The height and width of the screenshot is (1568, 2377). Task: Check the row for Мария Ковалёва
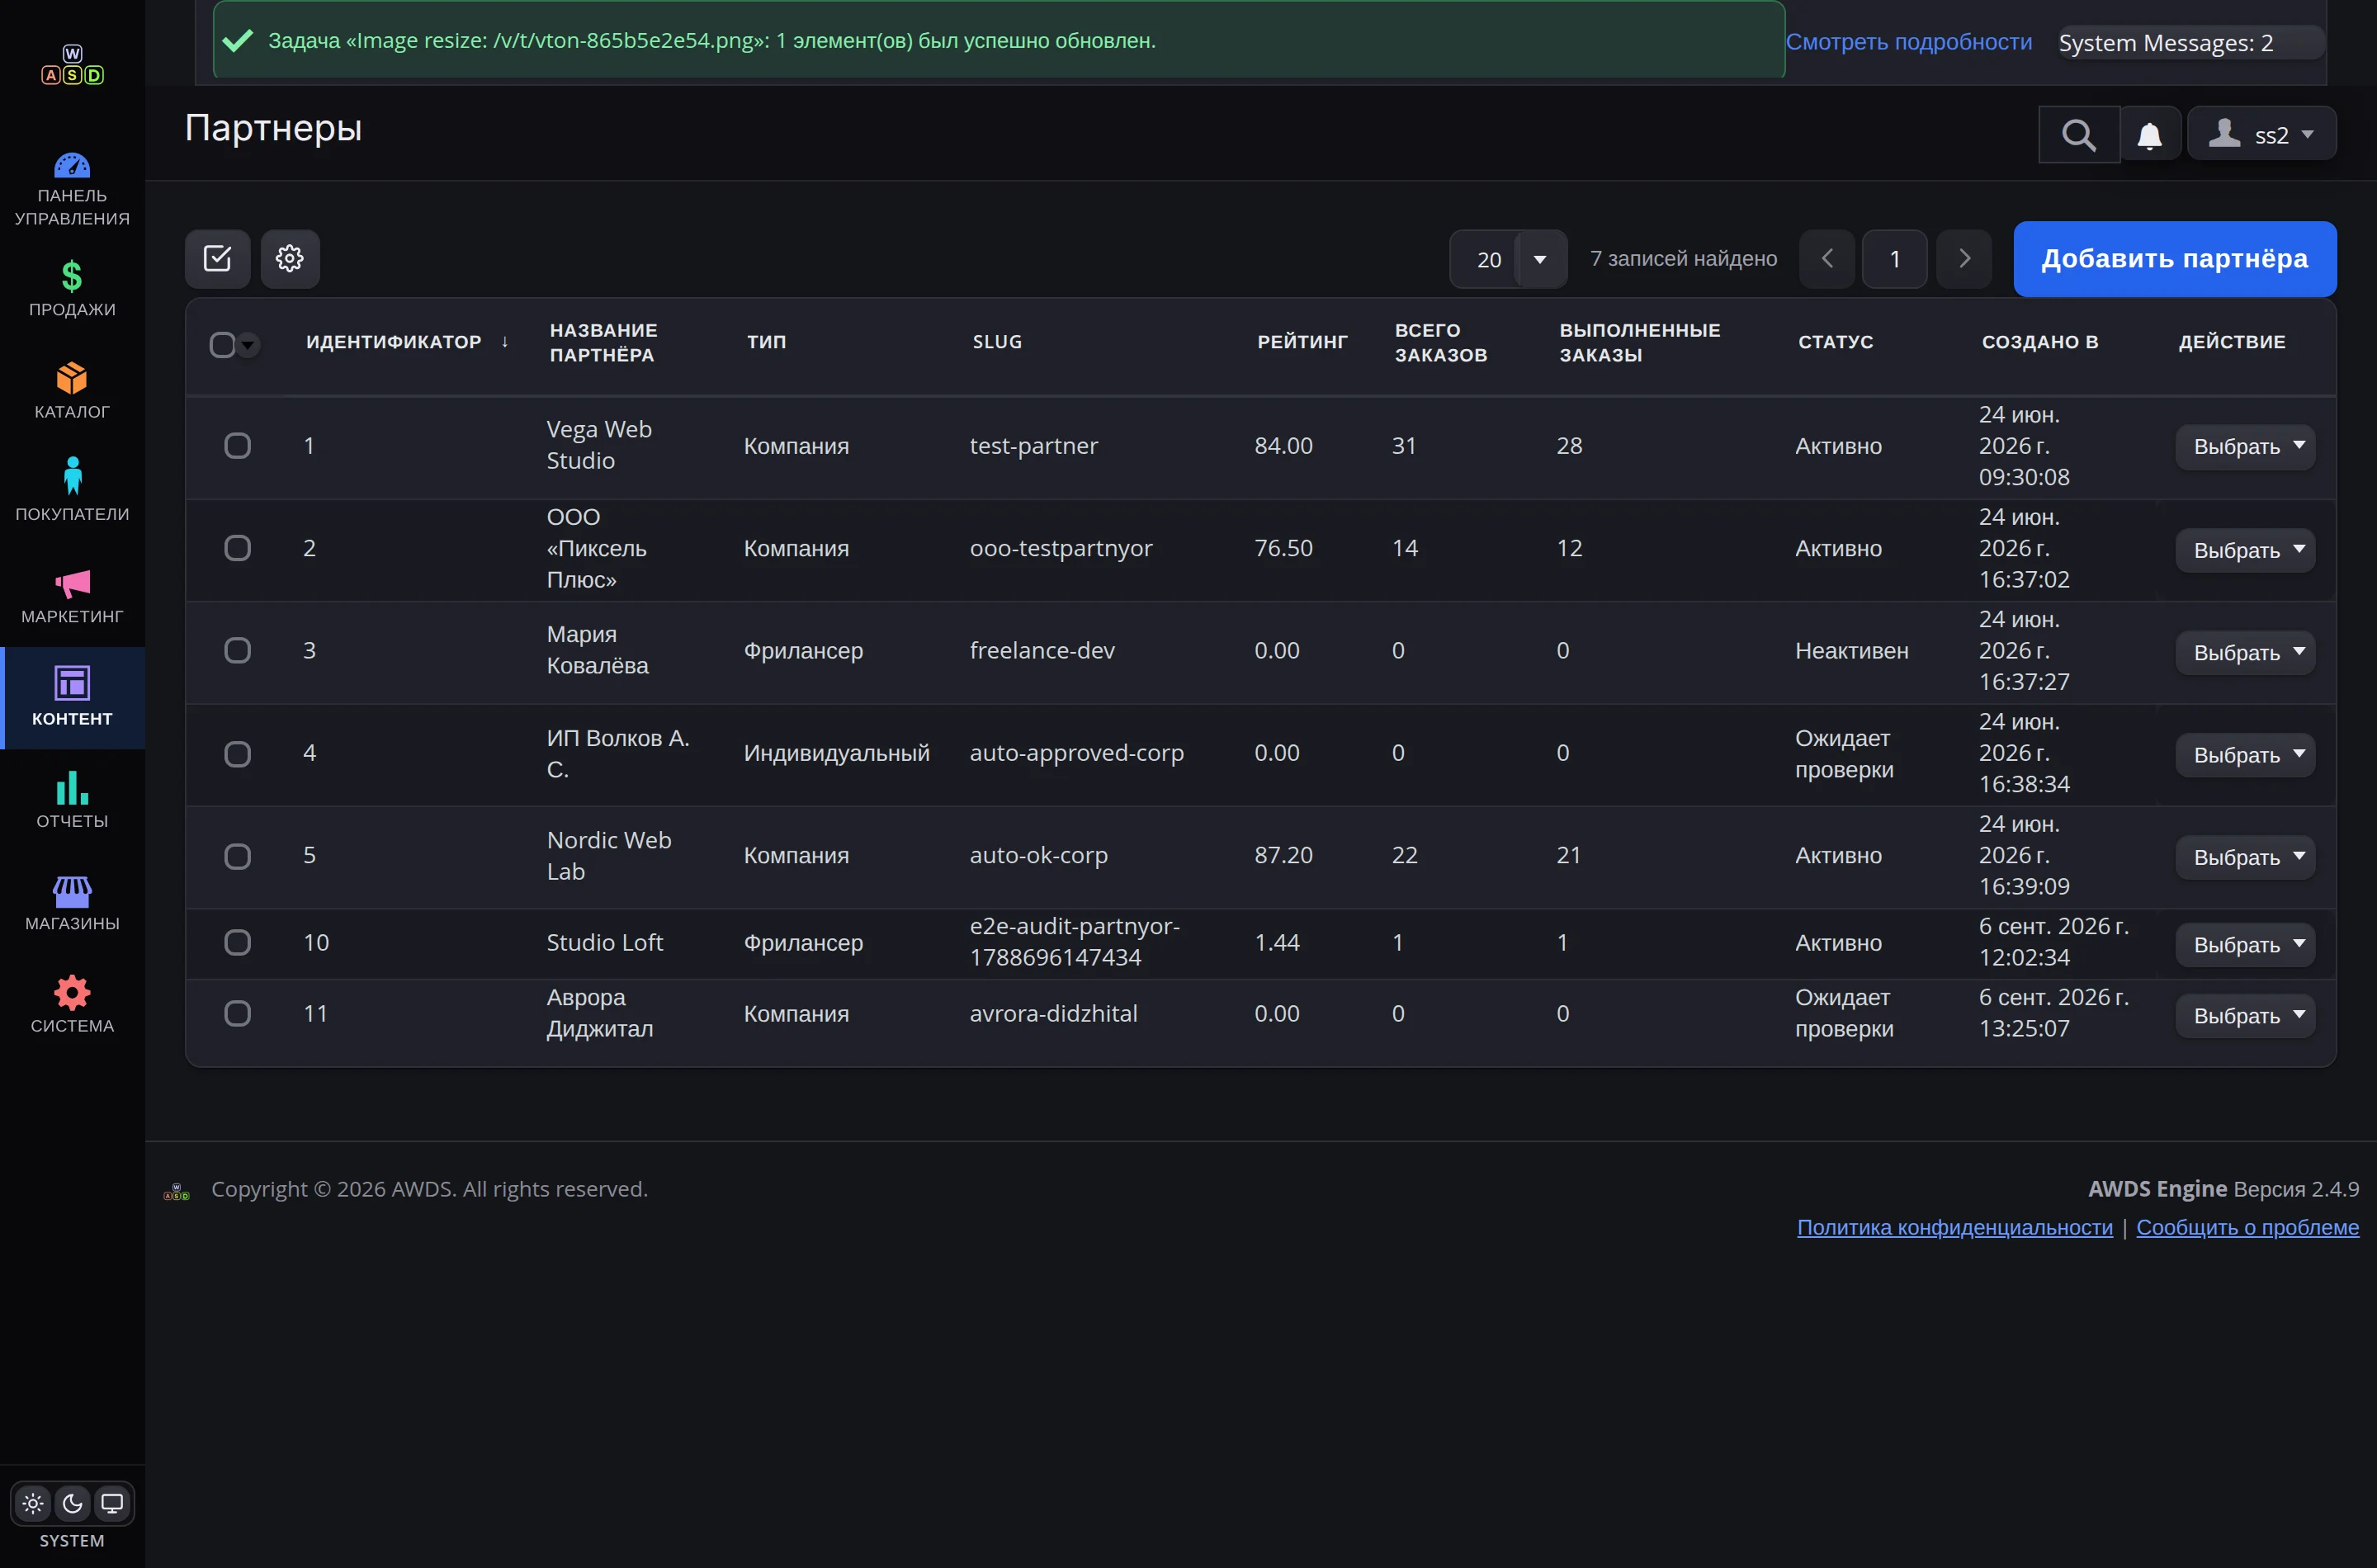[x=237, y=651]
